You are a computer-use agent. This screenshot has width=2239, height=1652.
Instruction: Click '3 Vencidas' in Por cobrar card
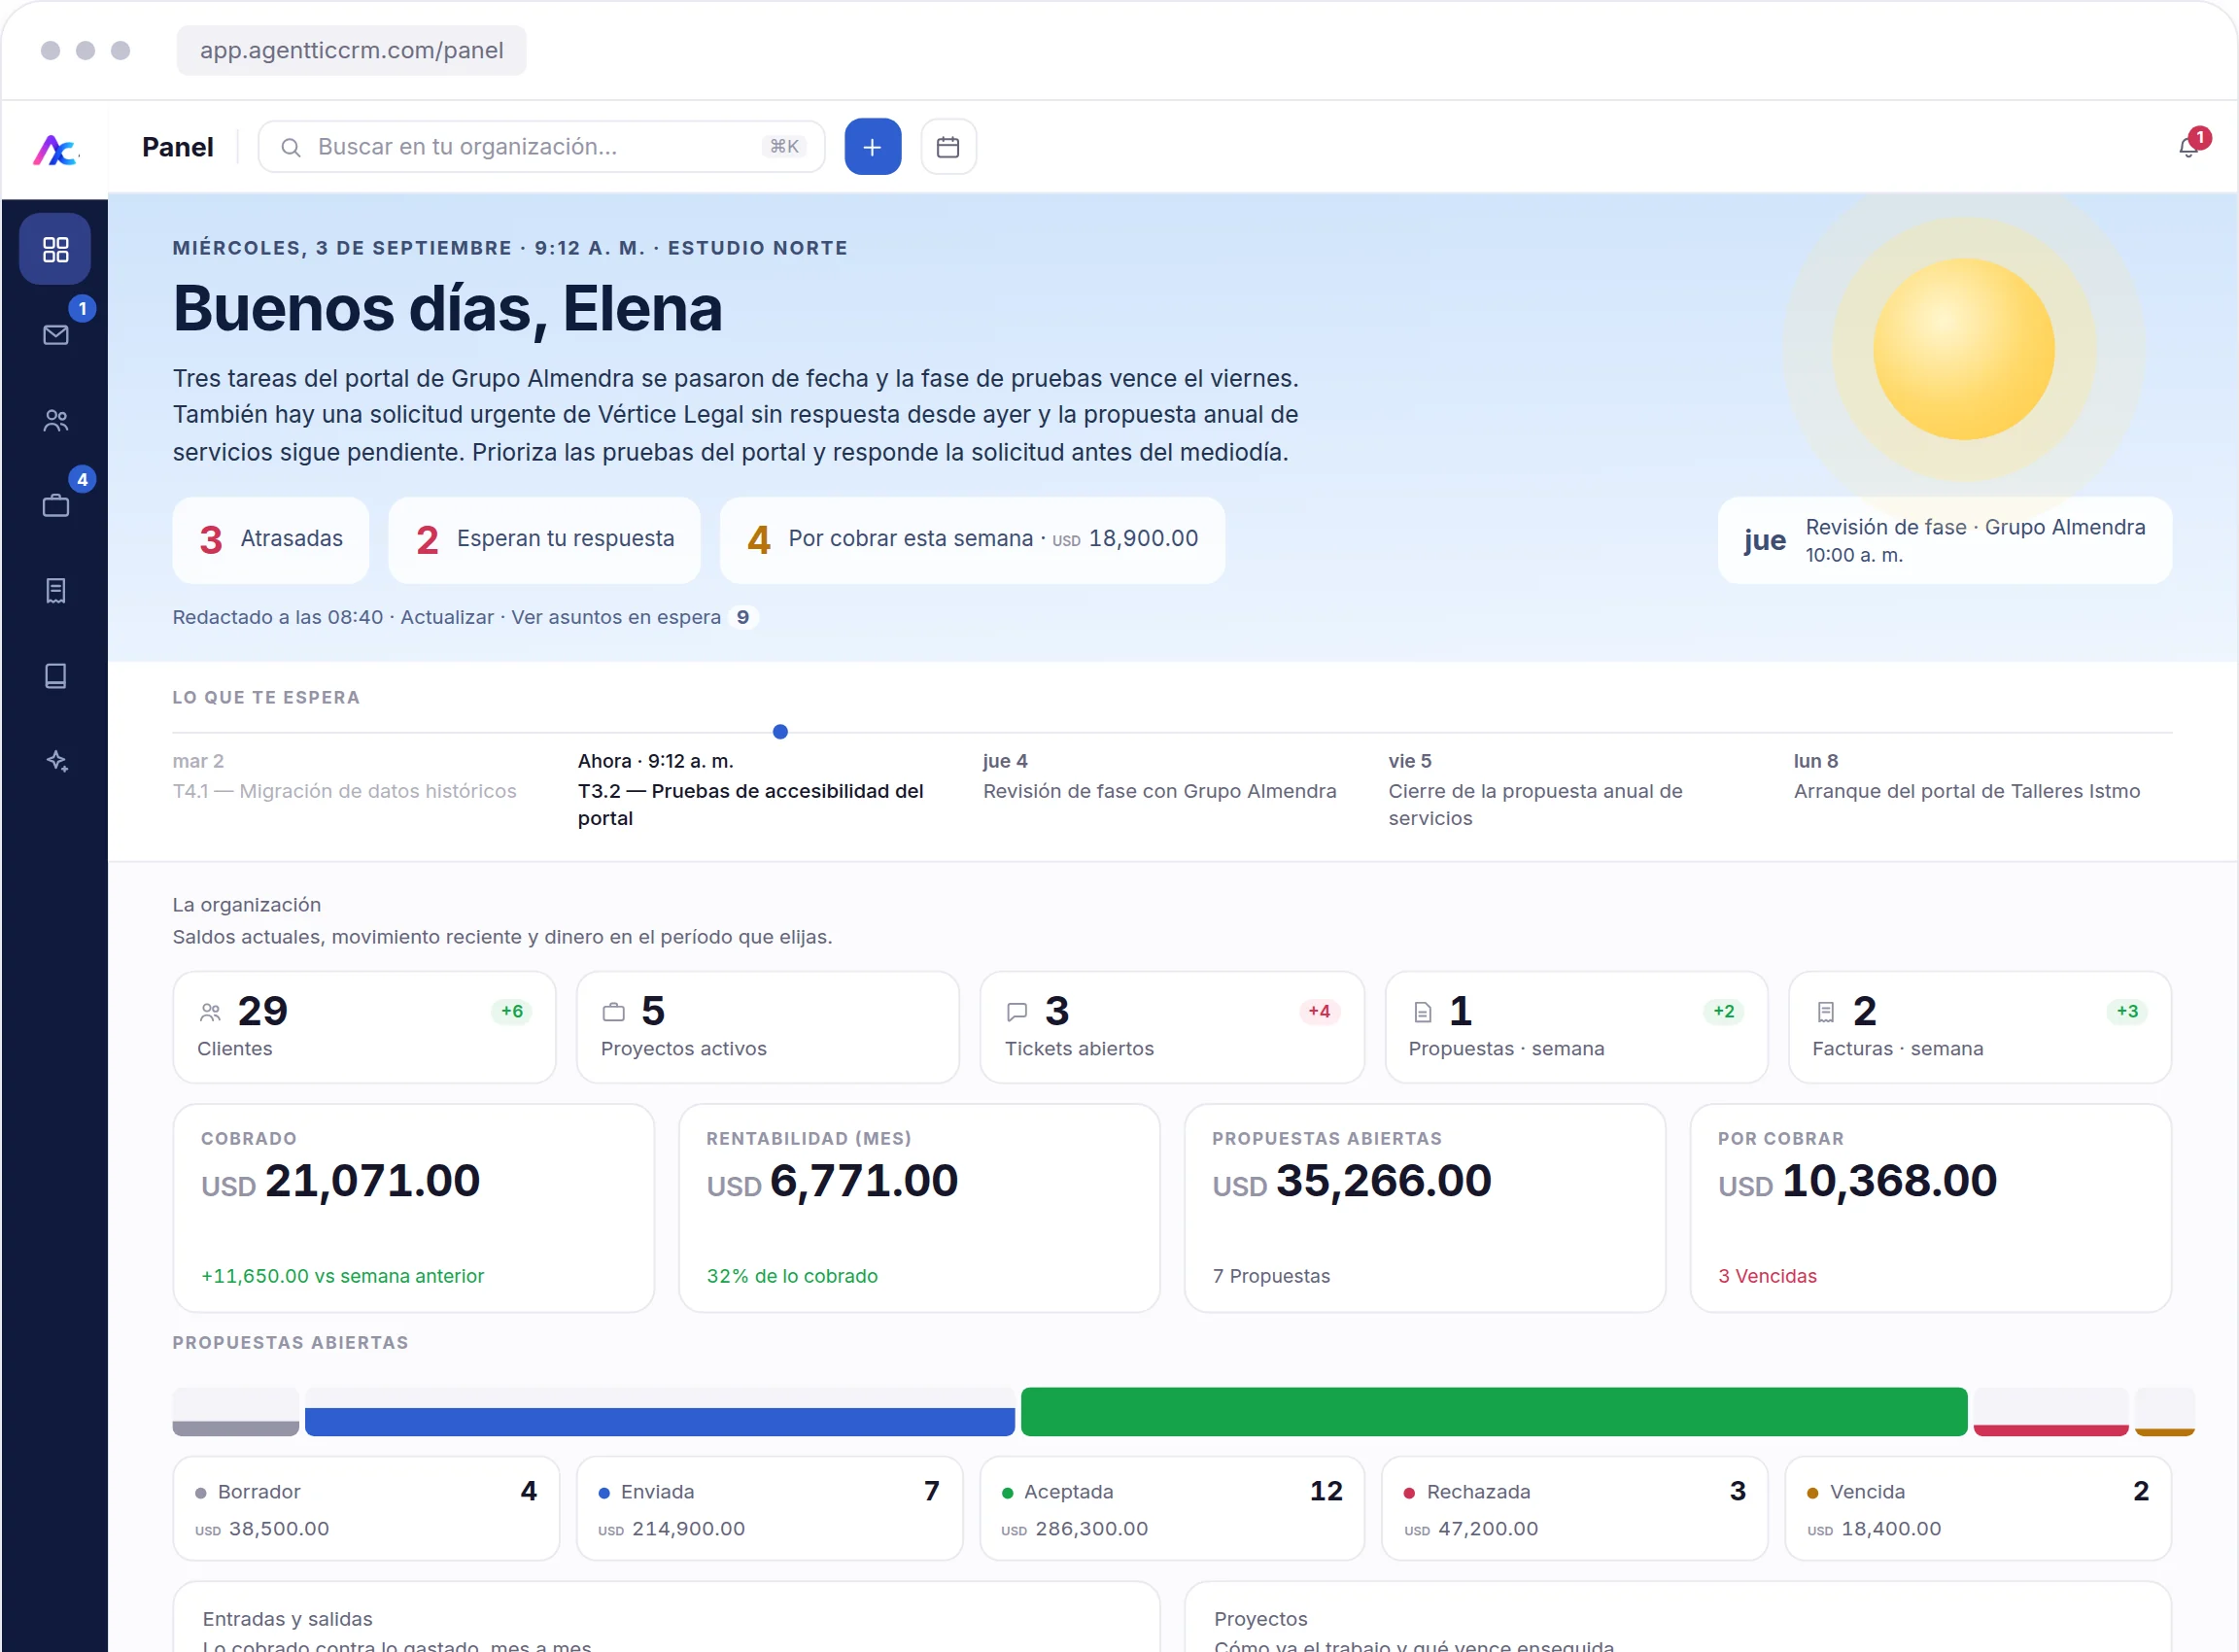coord(1767,1276)
